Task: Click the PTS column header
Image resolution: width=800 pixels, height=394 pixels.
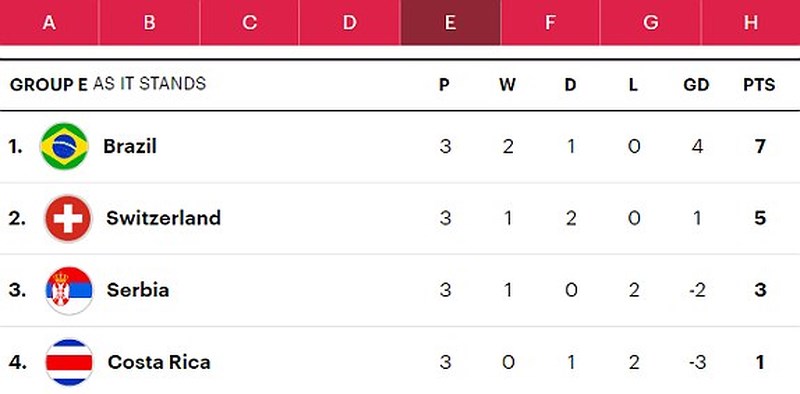Action: [759, 85]
